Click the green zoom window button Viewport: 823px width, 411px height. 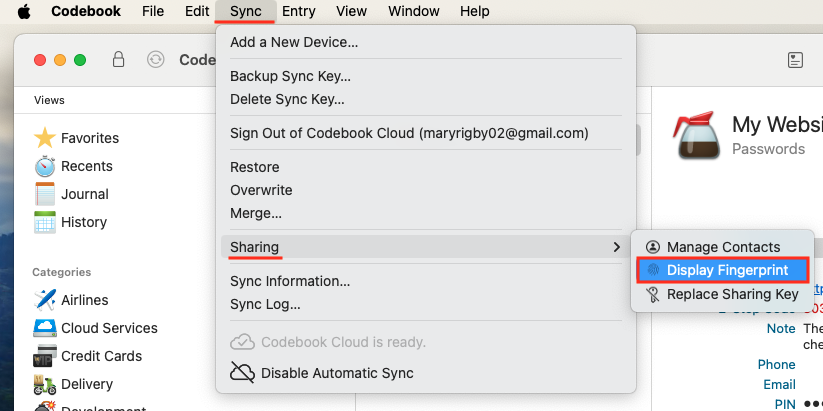click(80, 60)
